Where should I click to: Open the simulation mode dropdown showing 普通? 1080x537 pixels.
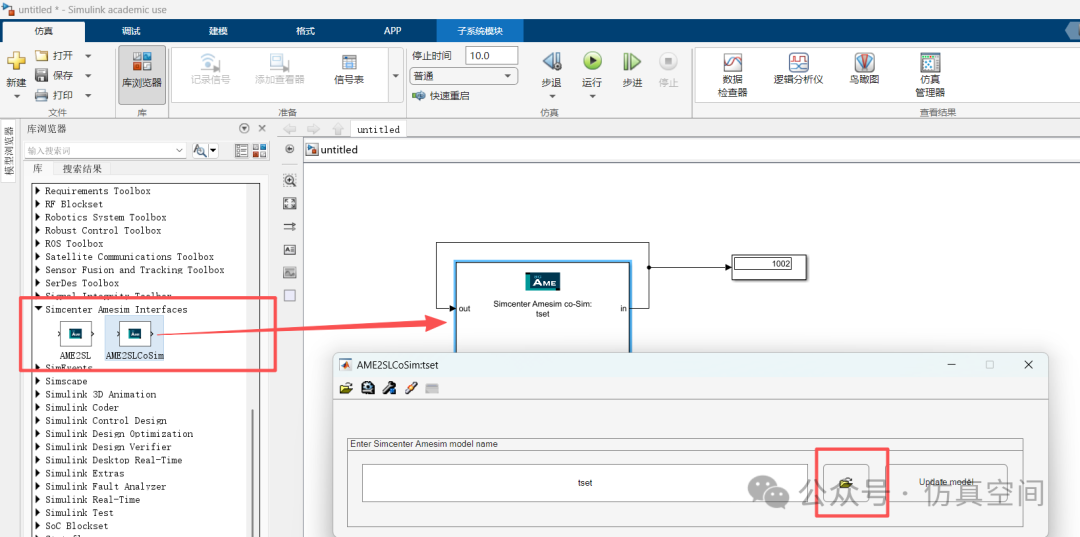pos(464,76)
